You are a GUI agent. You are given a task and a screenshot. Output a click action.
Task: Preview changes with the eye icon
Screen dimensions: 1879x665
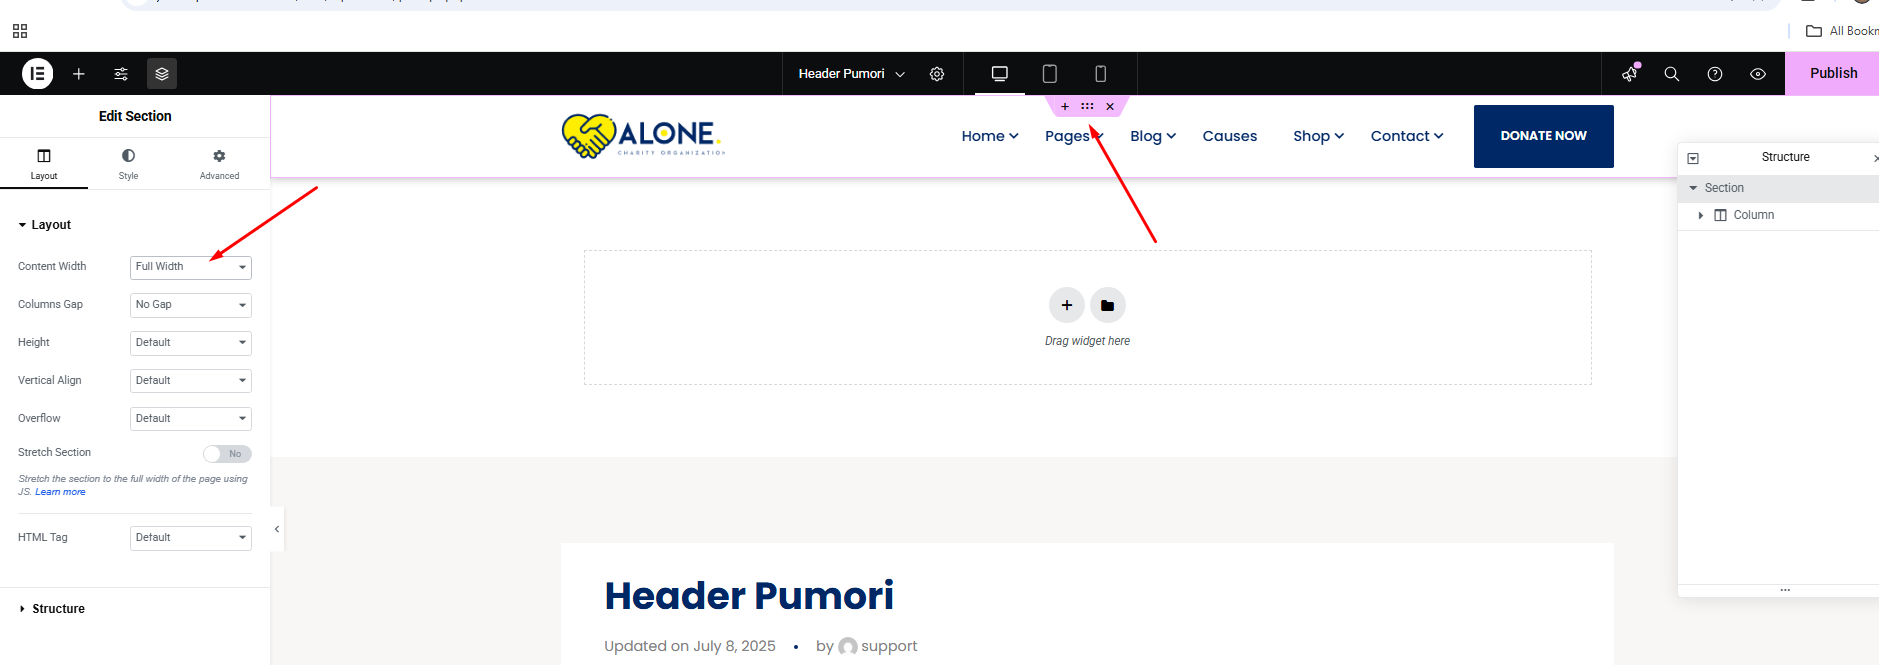pos(1758,74)
